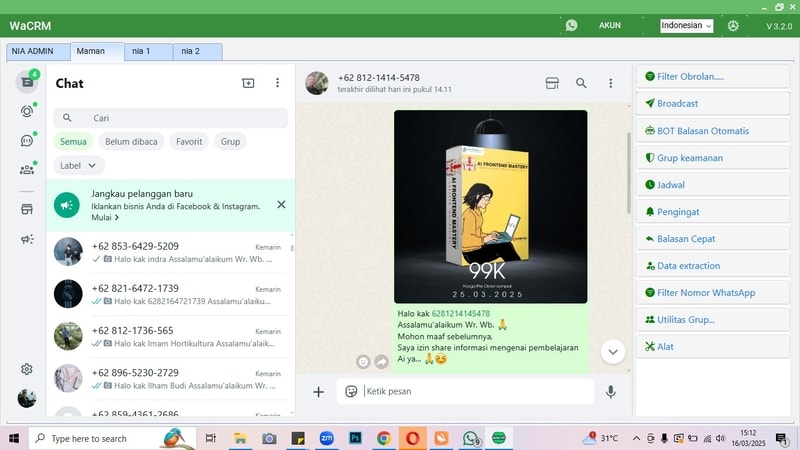Click conversation scrollbar
The height and width of the screenshot is (450, 800).
point(629,173)
